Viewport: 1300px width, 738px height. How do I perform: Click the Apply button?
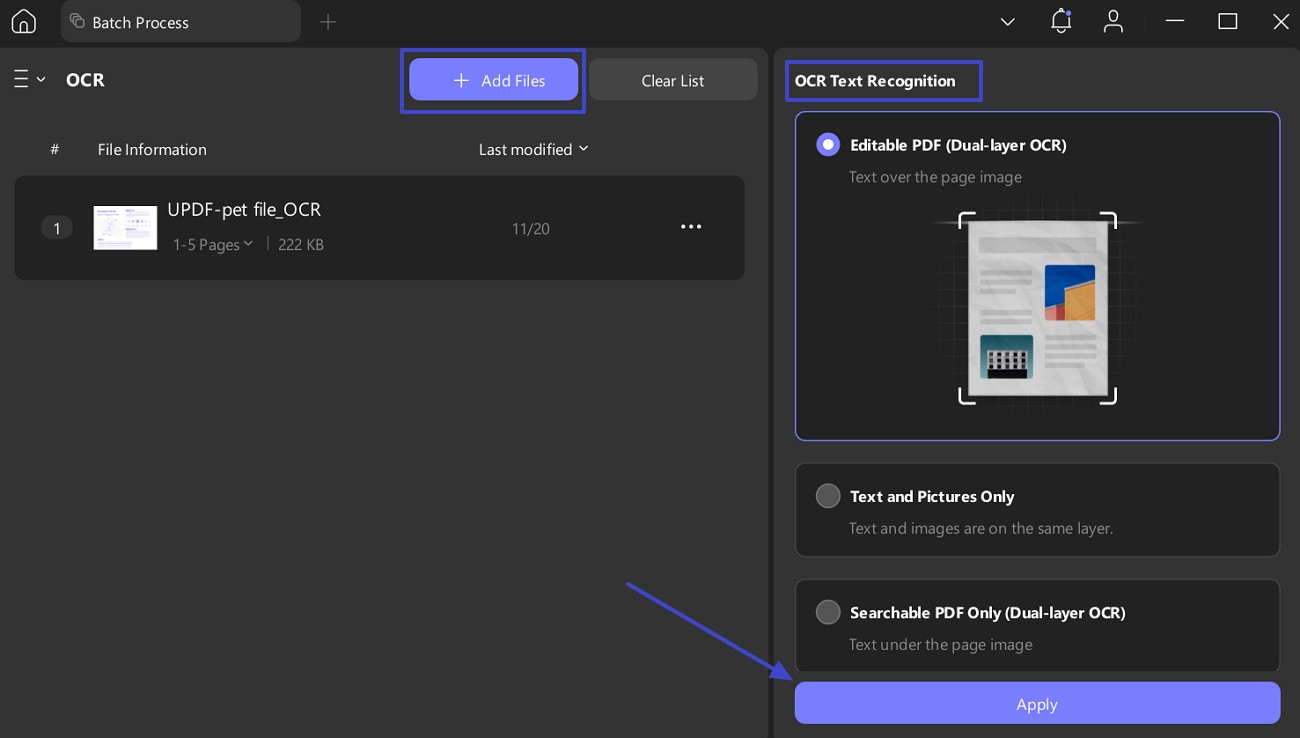(x=1037, y=703)
